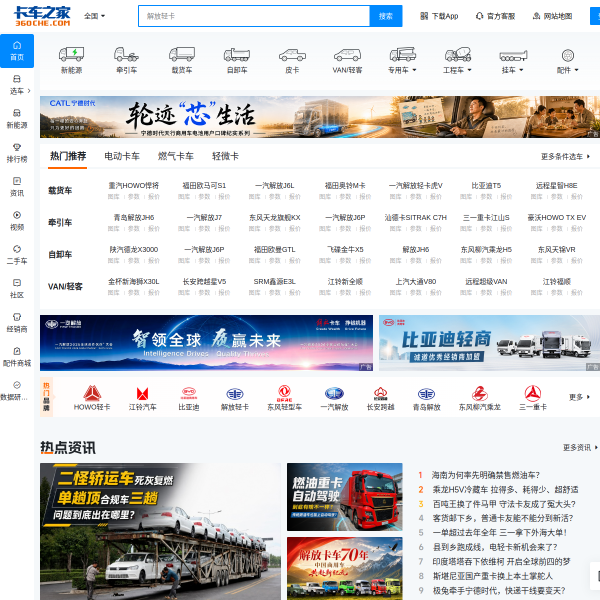Open headline 海南为何率先明确禁售燃油车?
Screen dimensions: 600x600
click(x=486, y=475)
